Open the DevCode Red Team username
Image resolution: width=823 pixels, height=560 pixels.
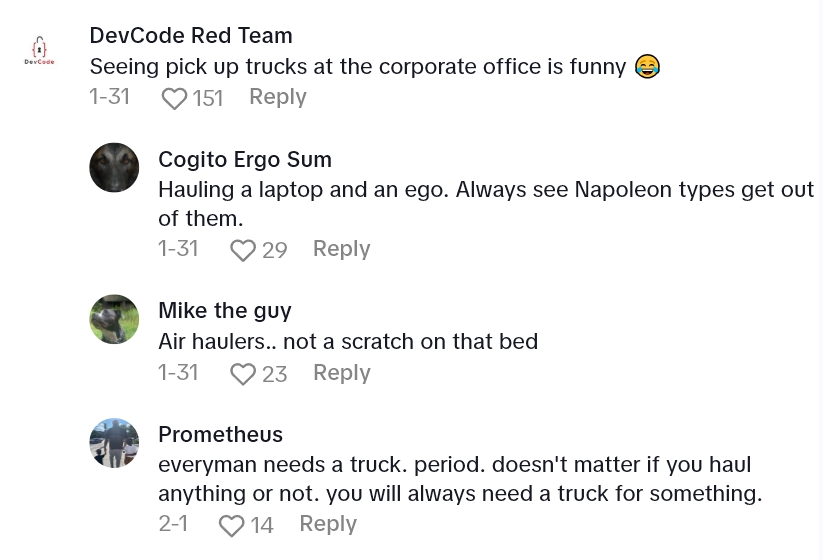click(x=191, y=35)
